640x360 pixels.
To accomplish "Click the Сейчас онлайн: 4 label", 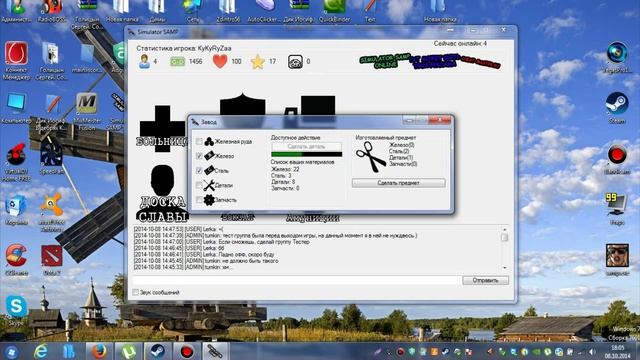I will tap(460, 43).
